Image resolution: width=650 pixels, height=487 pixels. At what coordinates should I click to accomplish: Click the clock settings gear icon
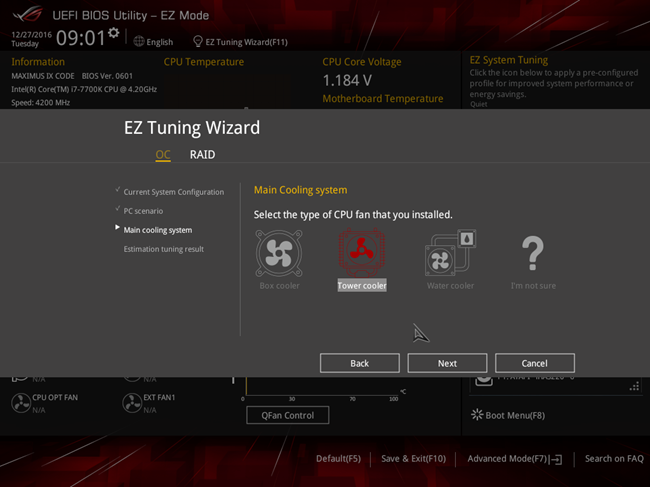pyautogui.click(x=114, y=33)
